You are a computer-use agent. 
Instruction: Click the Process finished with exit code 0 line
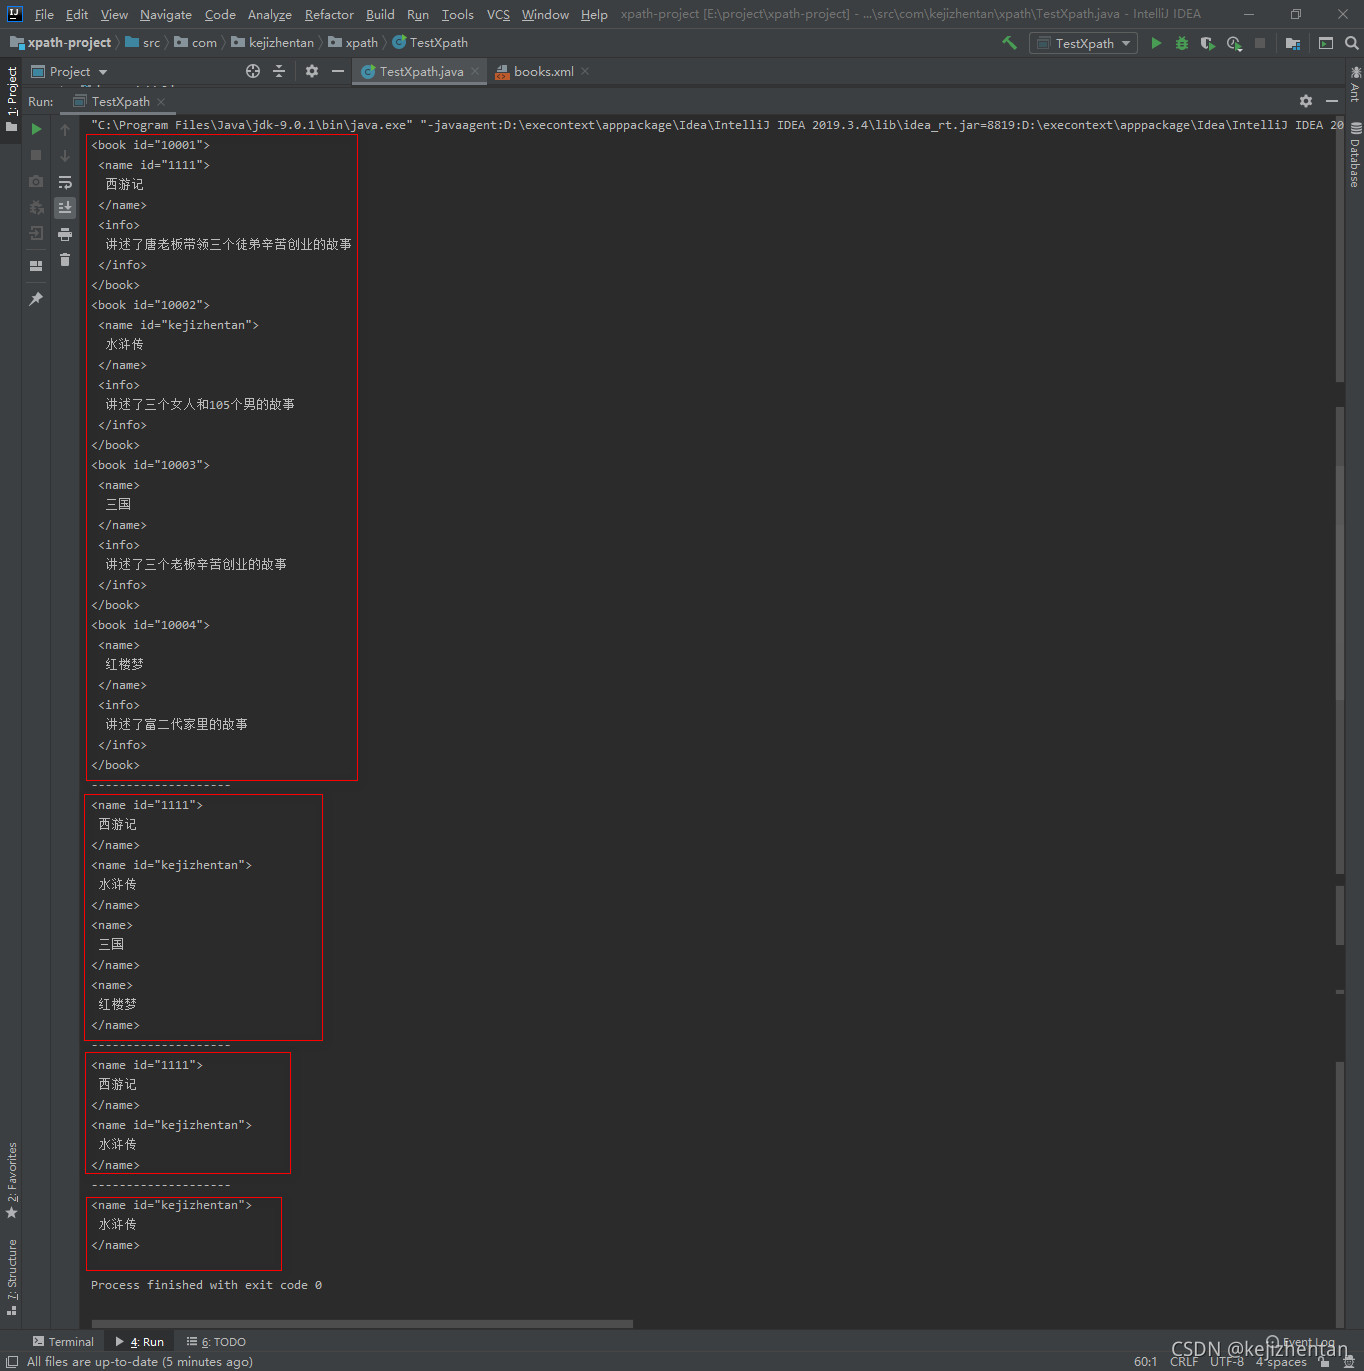pyautogui.click(x=206, y=1285)
